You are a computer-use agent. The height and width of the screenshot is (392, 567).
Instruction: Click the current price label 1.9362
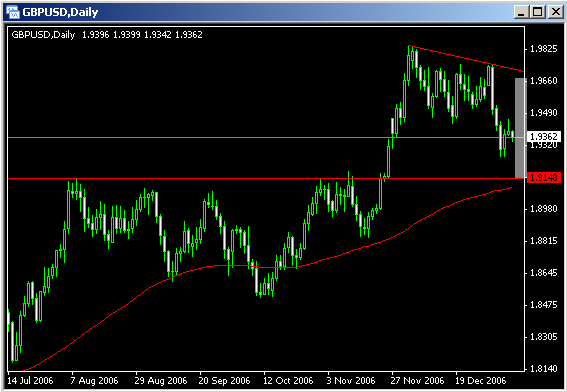click(543, 136)
